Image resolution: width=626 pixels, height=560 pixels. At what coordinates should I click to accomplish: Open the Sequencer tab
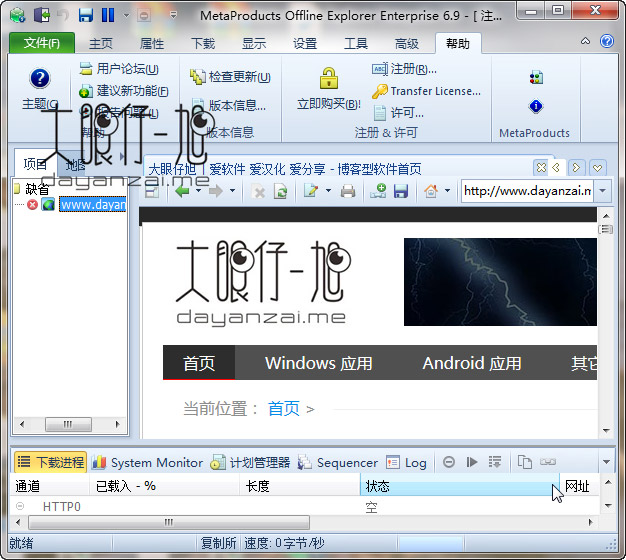[338, 463]
